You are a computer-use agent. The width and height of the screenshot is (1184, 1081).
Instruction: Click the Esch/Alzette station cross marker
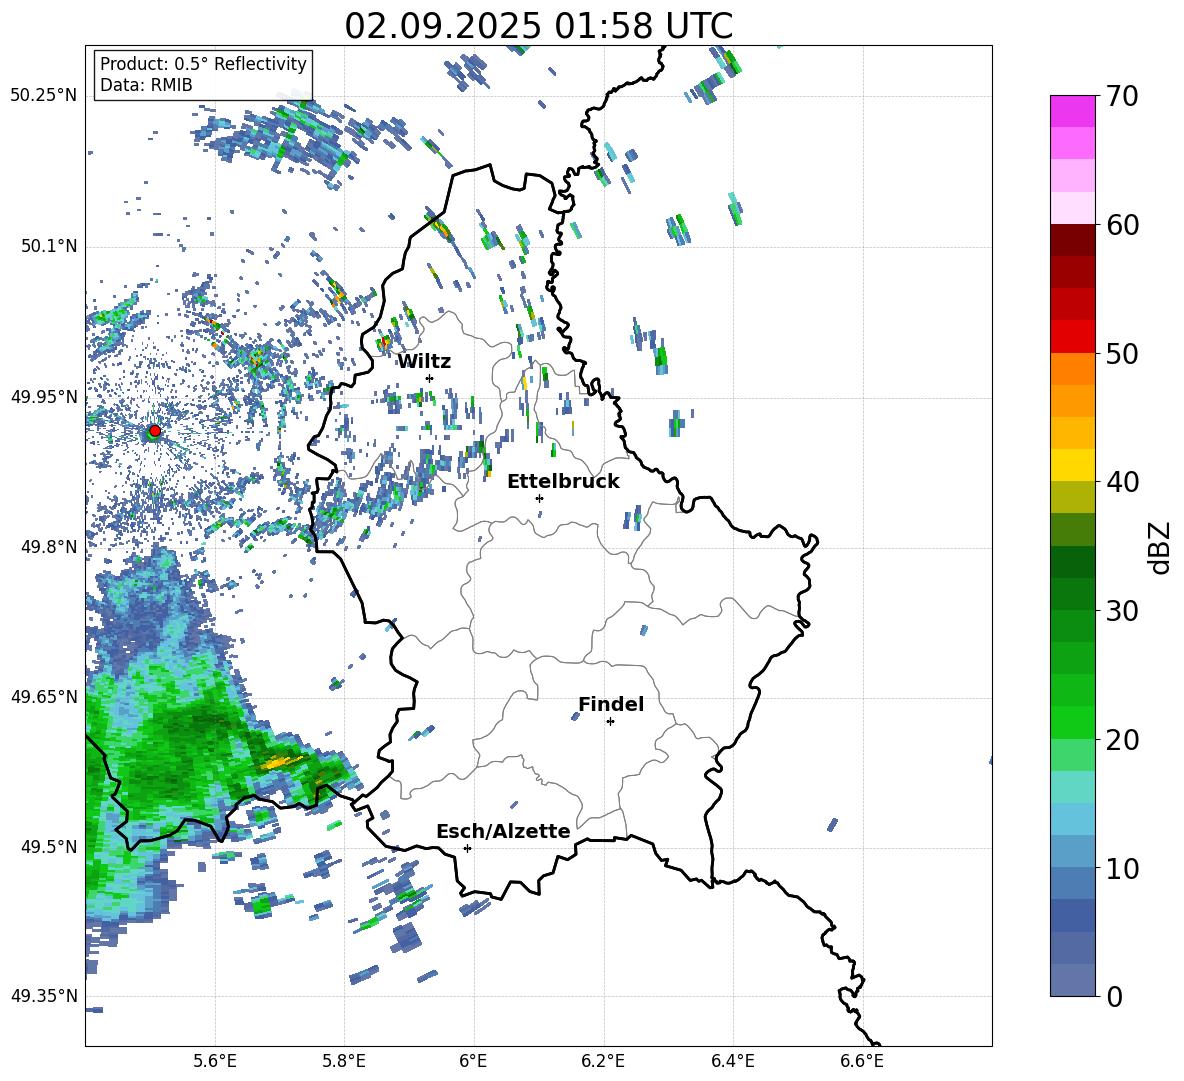pyautogui.click(x=467, y=848)
